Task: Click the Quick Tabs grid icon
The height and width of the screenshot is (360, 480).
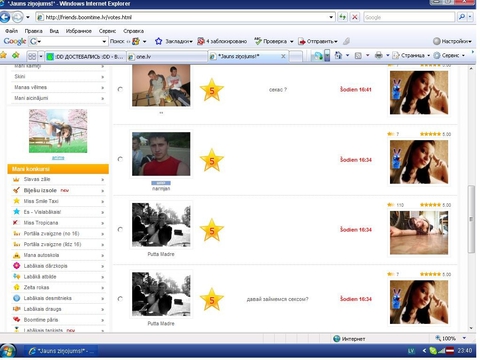Action: pos(32,56)
